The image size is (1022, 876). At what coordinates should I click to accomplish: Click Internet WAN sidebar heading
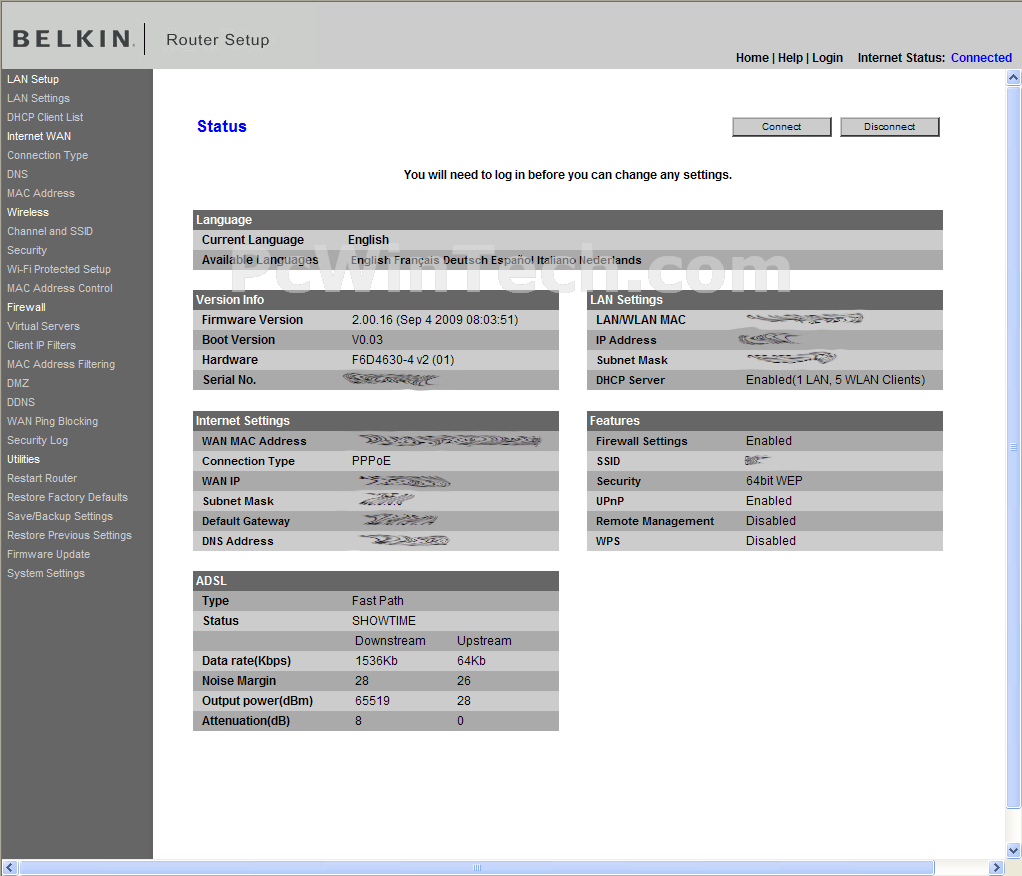(39, 136)
